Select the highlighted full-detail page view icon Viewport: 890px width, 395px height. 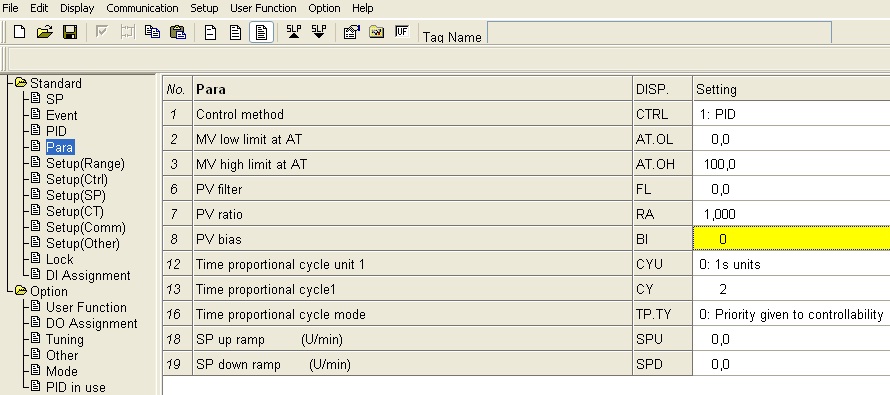pyautogui.click(x=261, y=32)
